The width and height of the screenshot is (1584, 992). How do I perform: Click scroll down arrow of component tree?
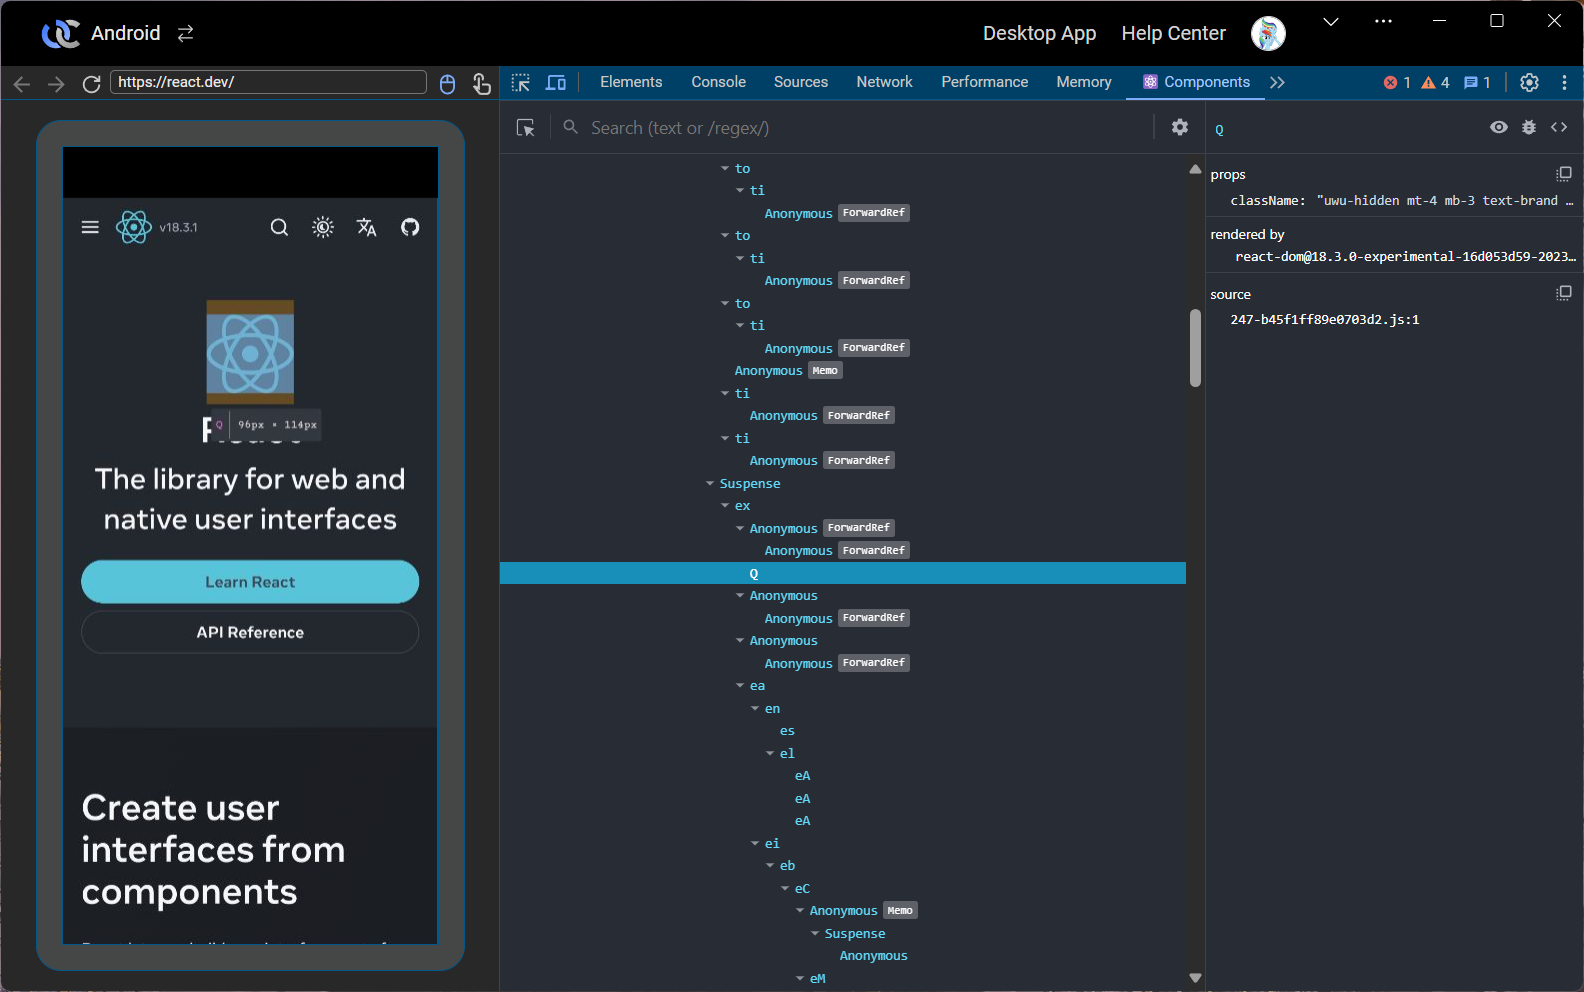[1195, 978]
